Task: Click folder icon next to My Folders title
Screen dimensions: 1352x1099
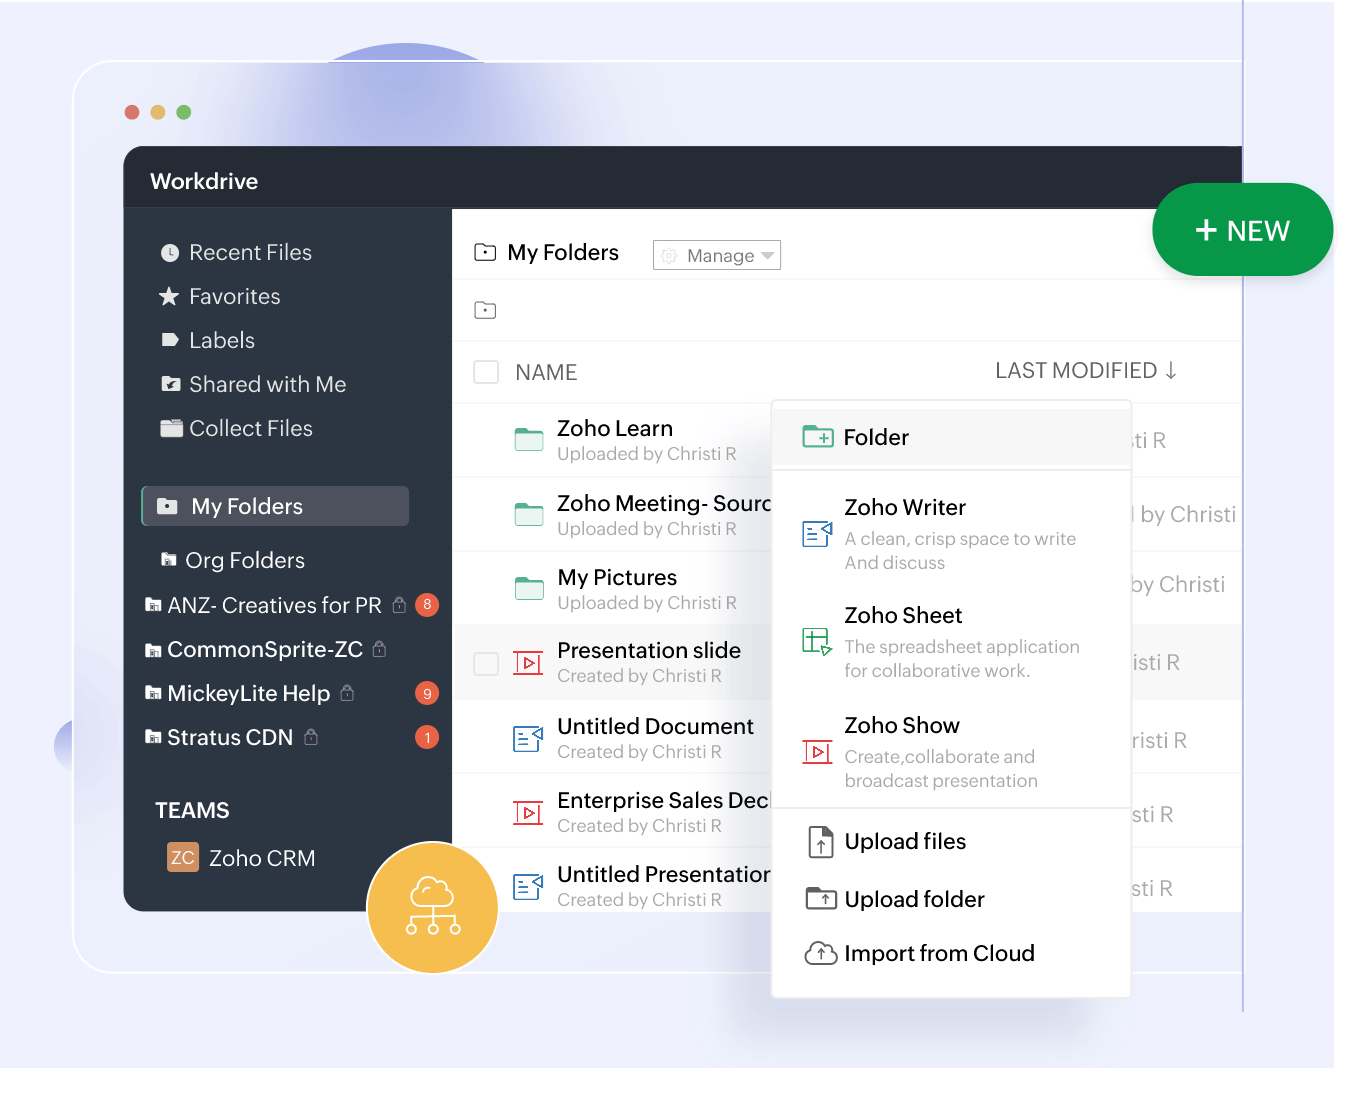Action: coord(485,252)
